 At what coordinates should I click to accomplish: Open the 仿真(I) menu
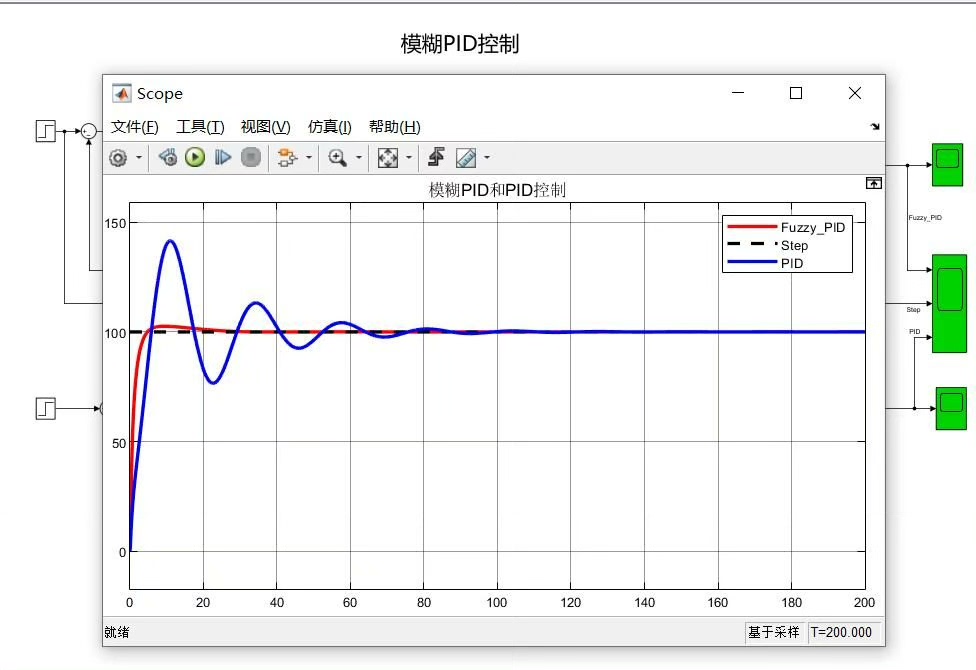point(328,126)
